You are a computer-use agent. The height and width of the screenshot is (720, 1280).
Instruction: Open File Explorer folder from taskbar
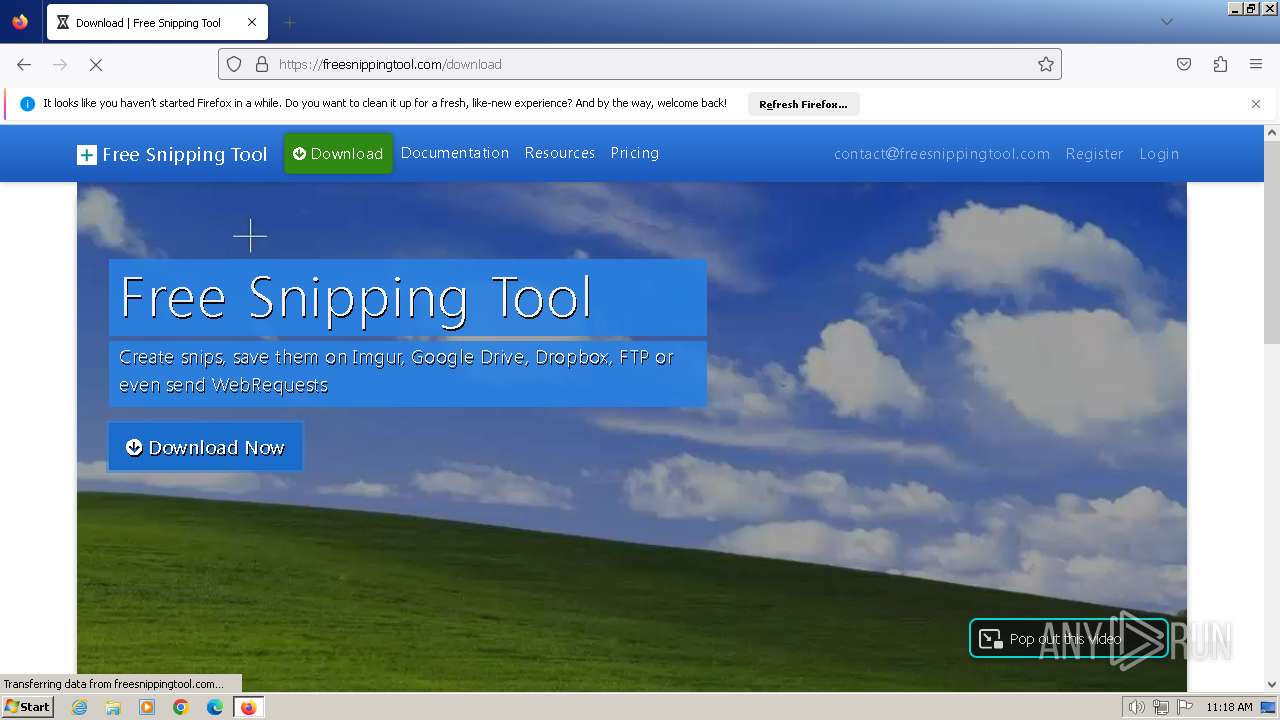tap(113, 707)
